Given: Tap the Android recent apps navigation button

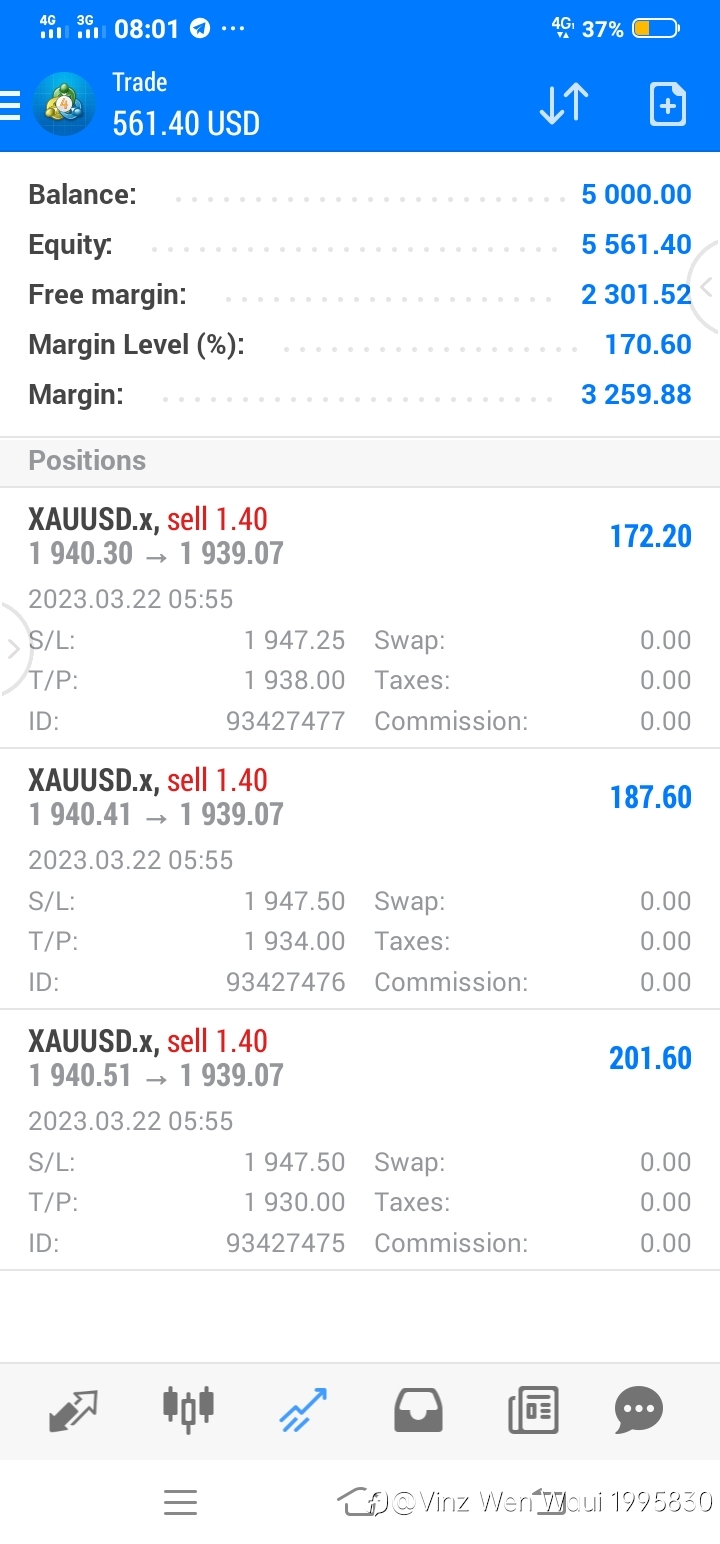Looking at the screenshot, I should (x=180, y=1502).
